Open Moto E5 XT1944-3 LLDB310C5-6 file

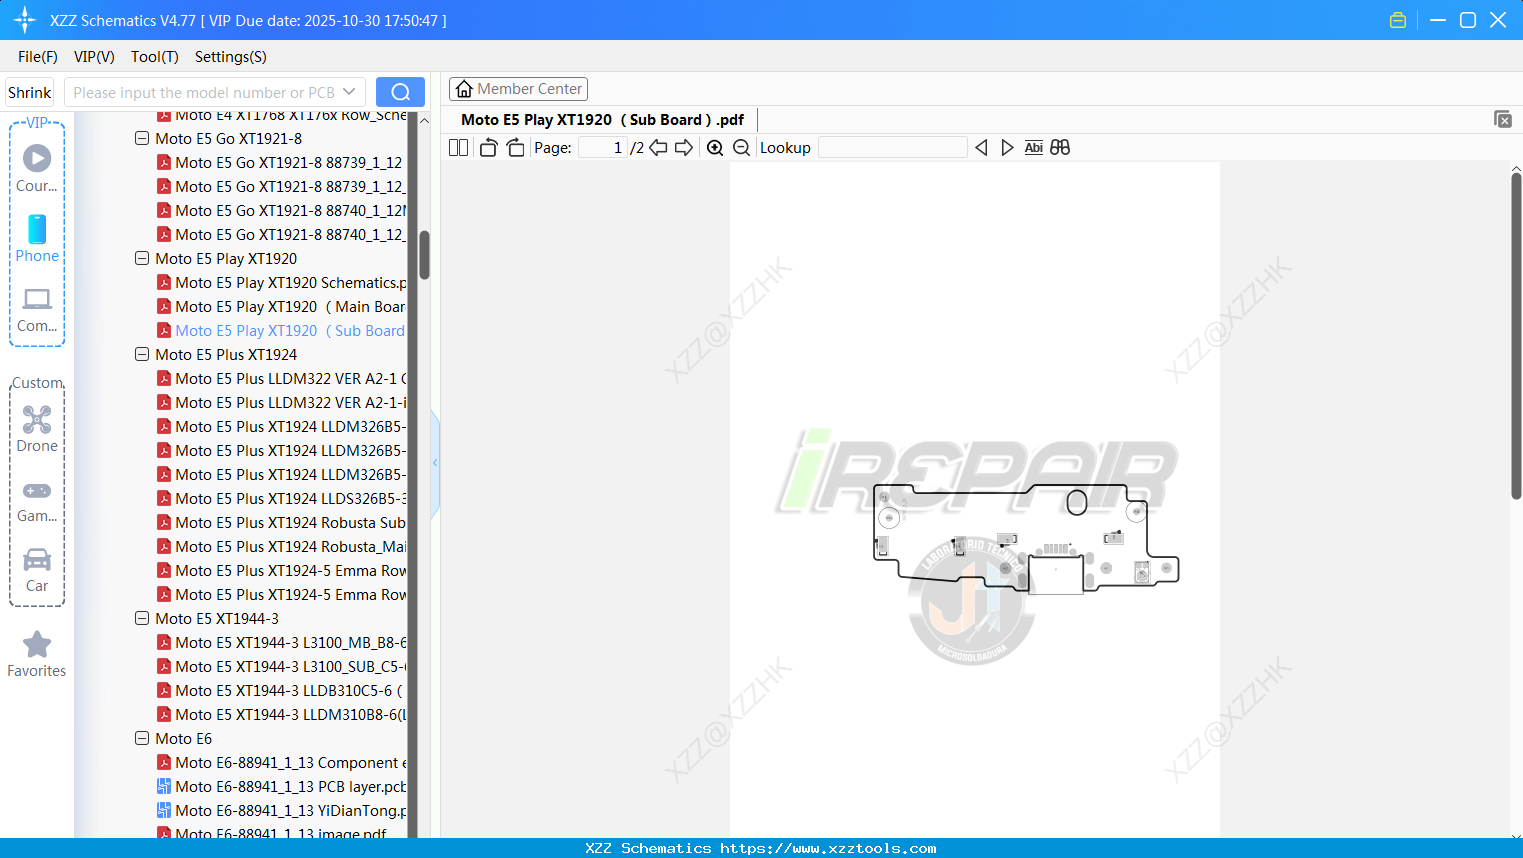(282, 691)
